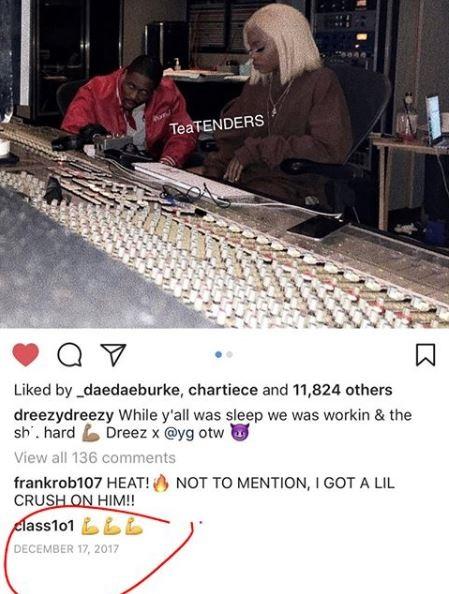Tap the fire emoji in frankrob107 comment
The image size is (449, 594).
[161, 483]
